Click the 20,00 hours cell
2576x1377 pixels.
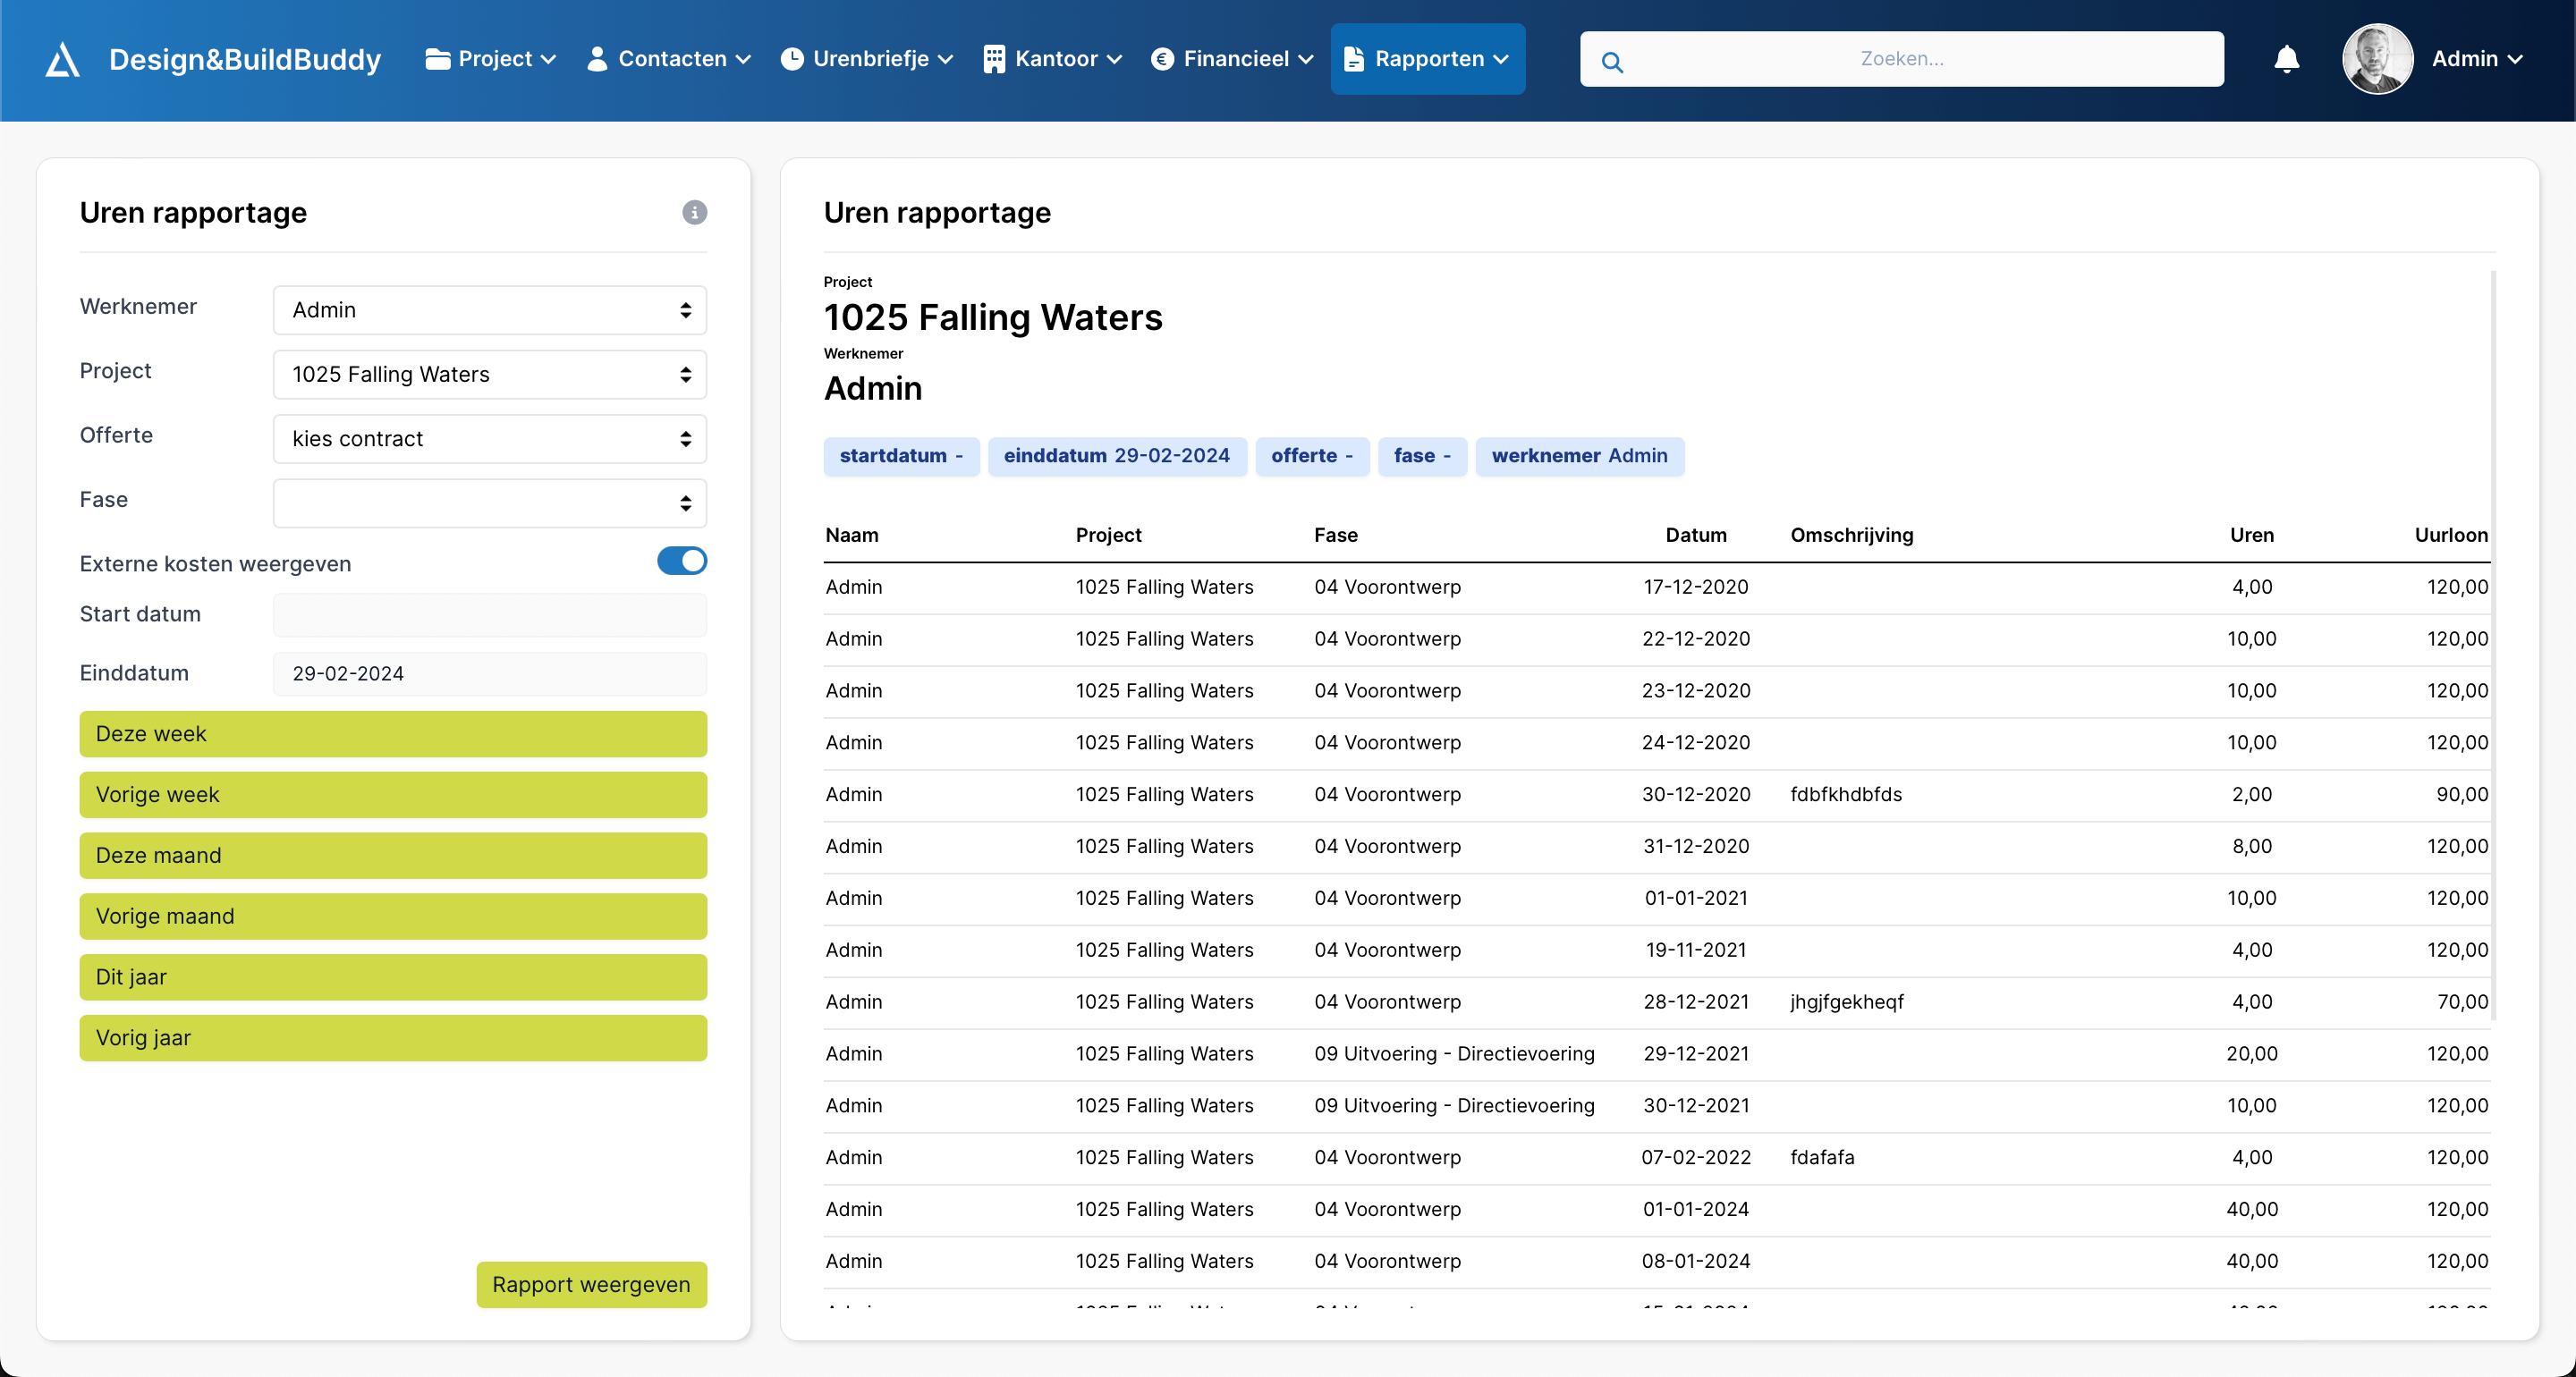[x=2251, y=1054]
